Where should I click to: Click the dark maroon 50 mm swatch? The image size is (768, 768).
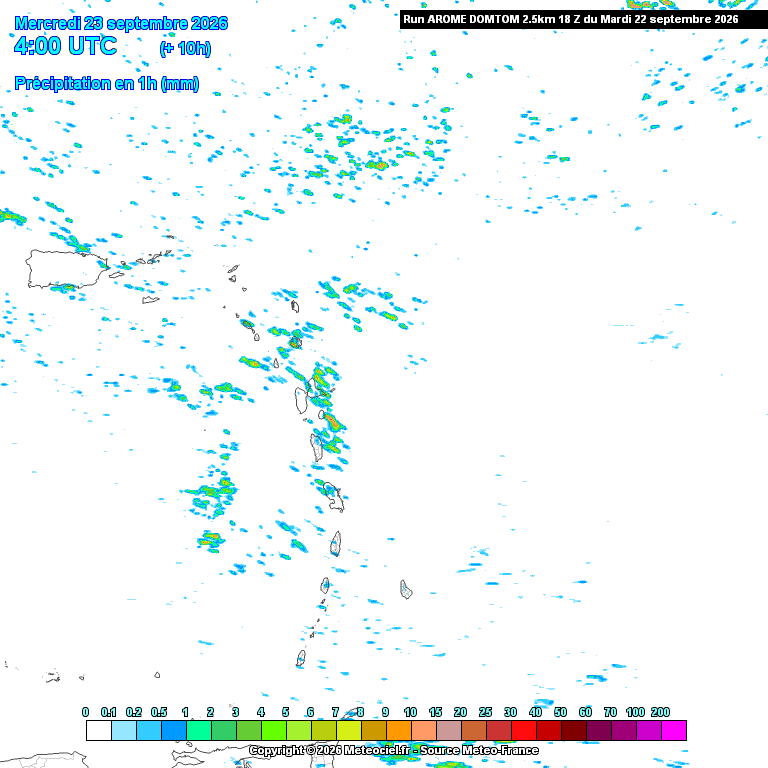[x=574, y=730]
